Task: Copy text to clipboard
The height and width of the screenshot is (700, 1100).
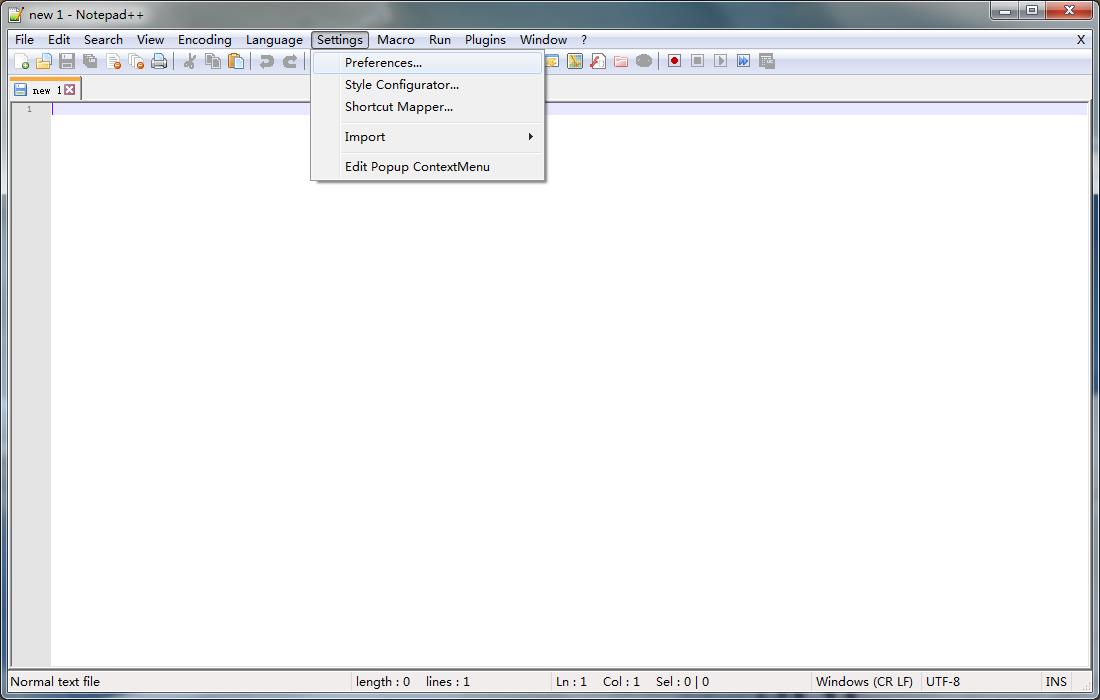Action: [x=212, y=61]
